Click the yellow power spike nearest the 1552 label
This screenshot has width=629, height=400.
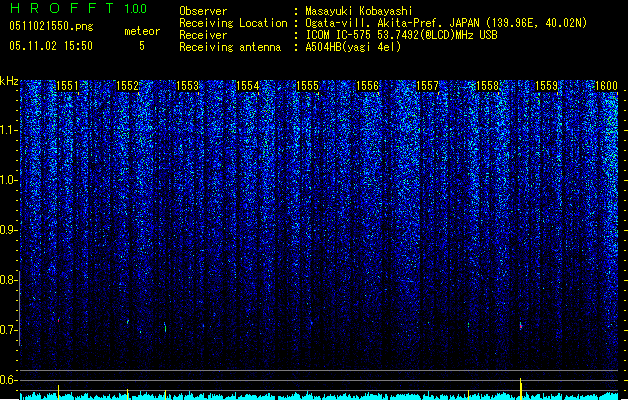coord(128,394)
